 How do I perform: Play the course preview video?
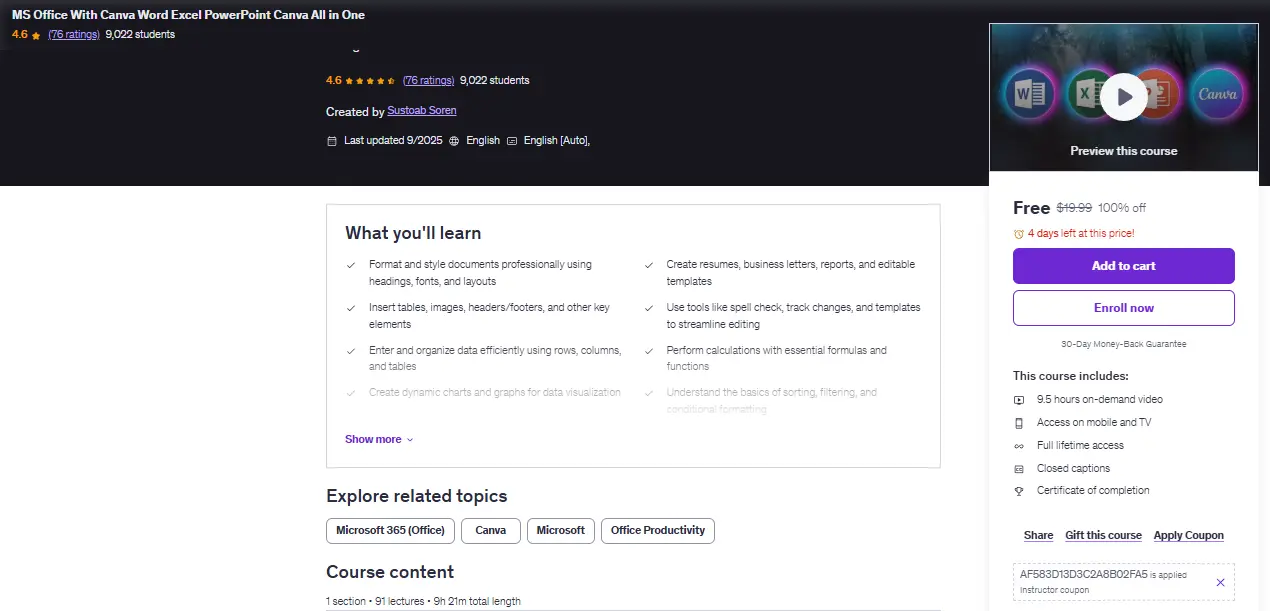[x=1125, y=97]
